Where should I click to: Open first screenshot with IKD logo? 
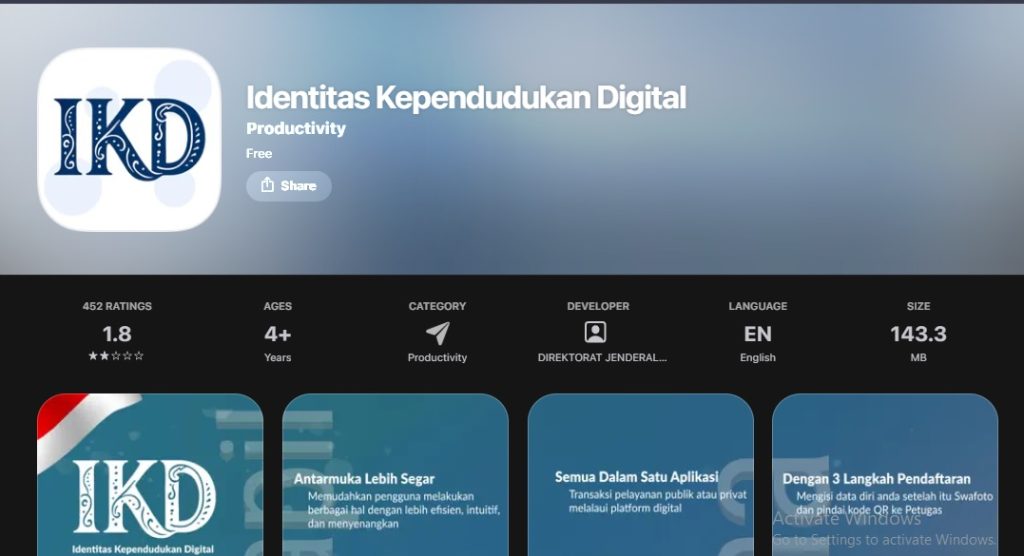click(150, 475)
